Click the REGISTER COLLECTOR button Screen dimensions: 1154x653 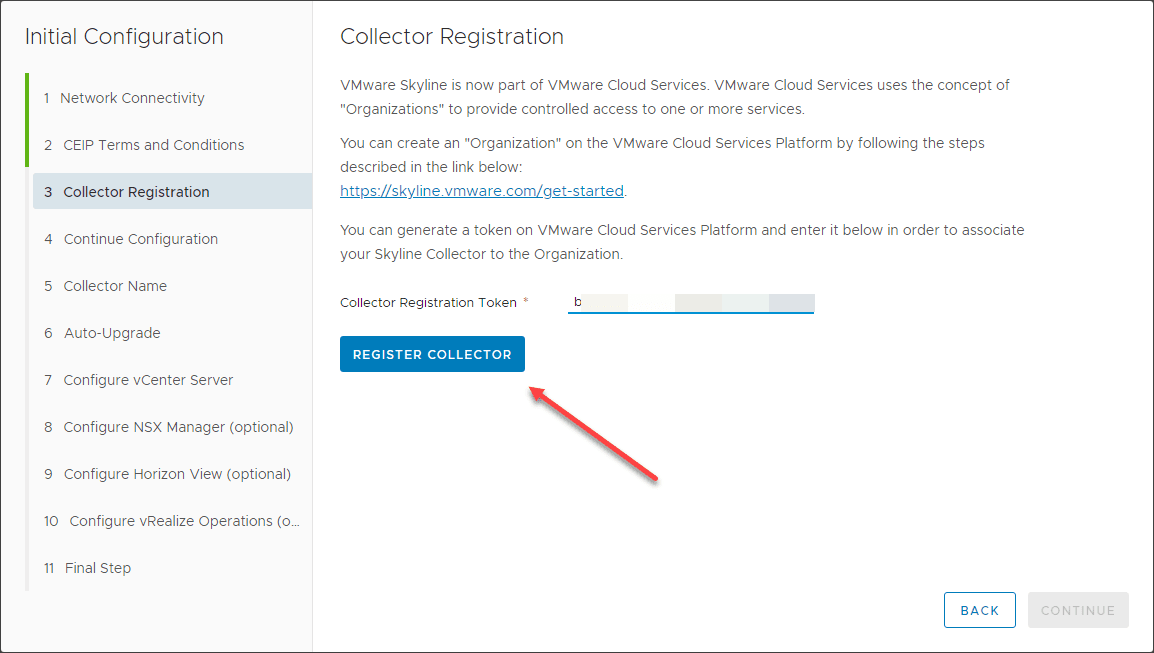432,353
